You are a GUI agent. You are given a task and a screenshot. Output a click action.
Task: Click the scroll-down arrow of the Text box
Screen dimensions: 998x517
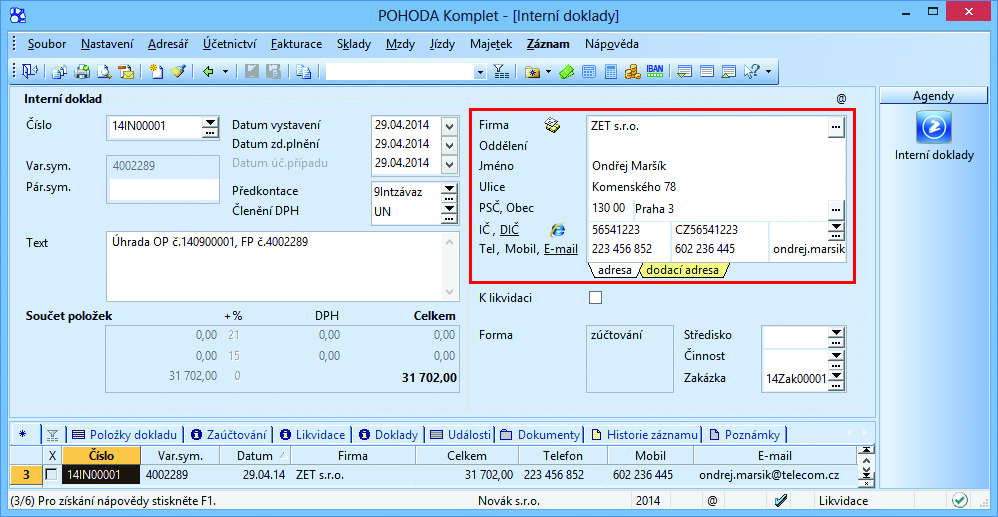[x=450, y=292]
